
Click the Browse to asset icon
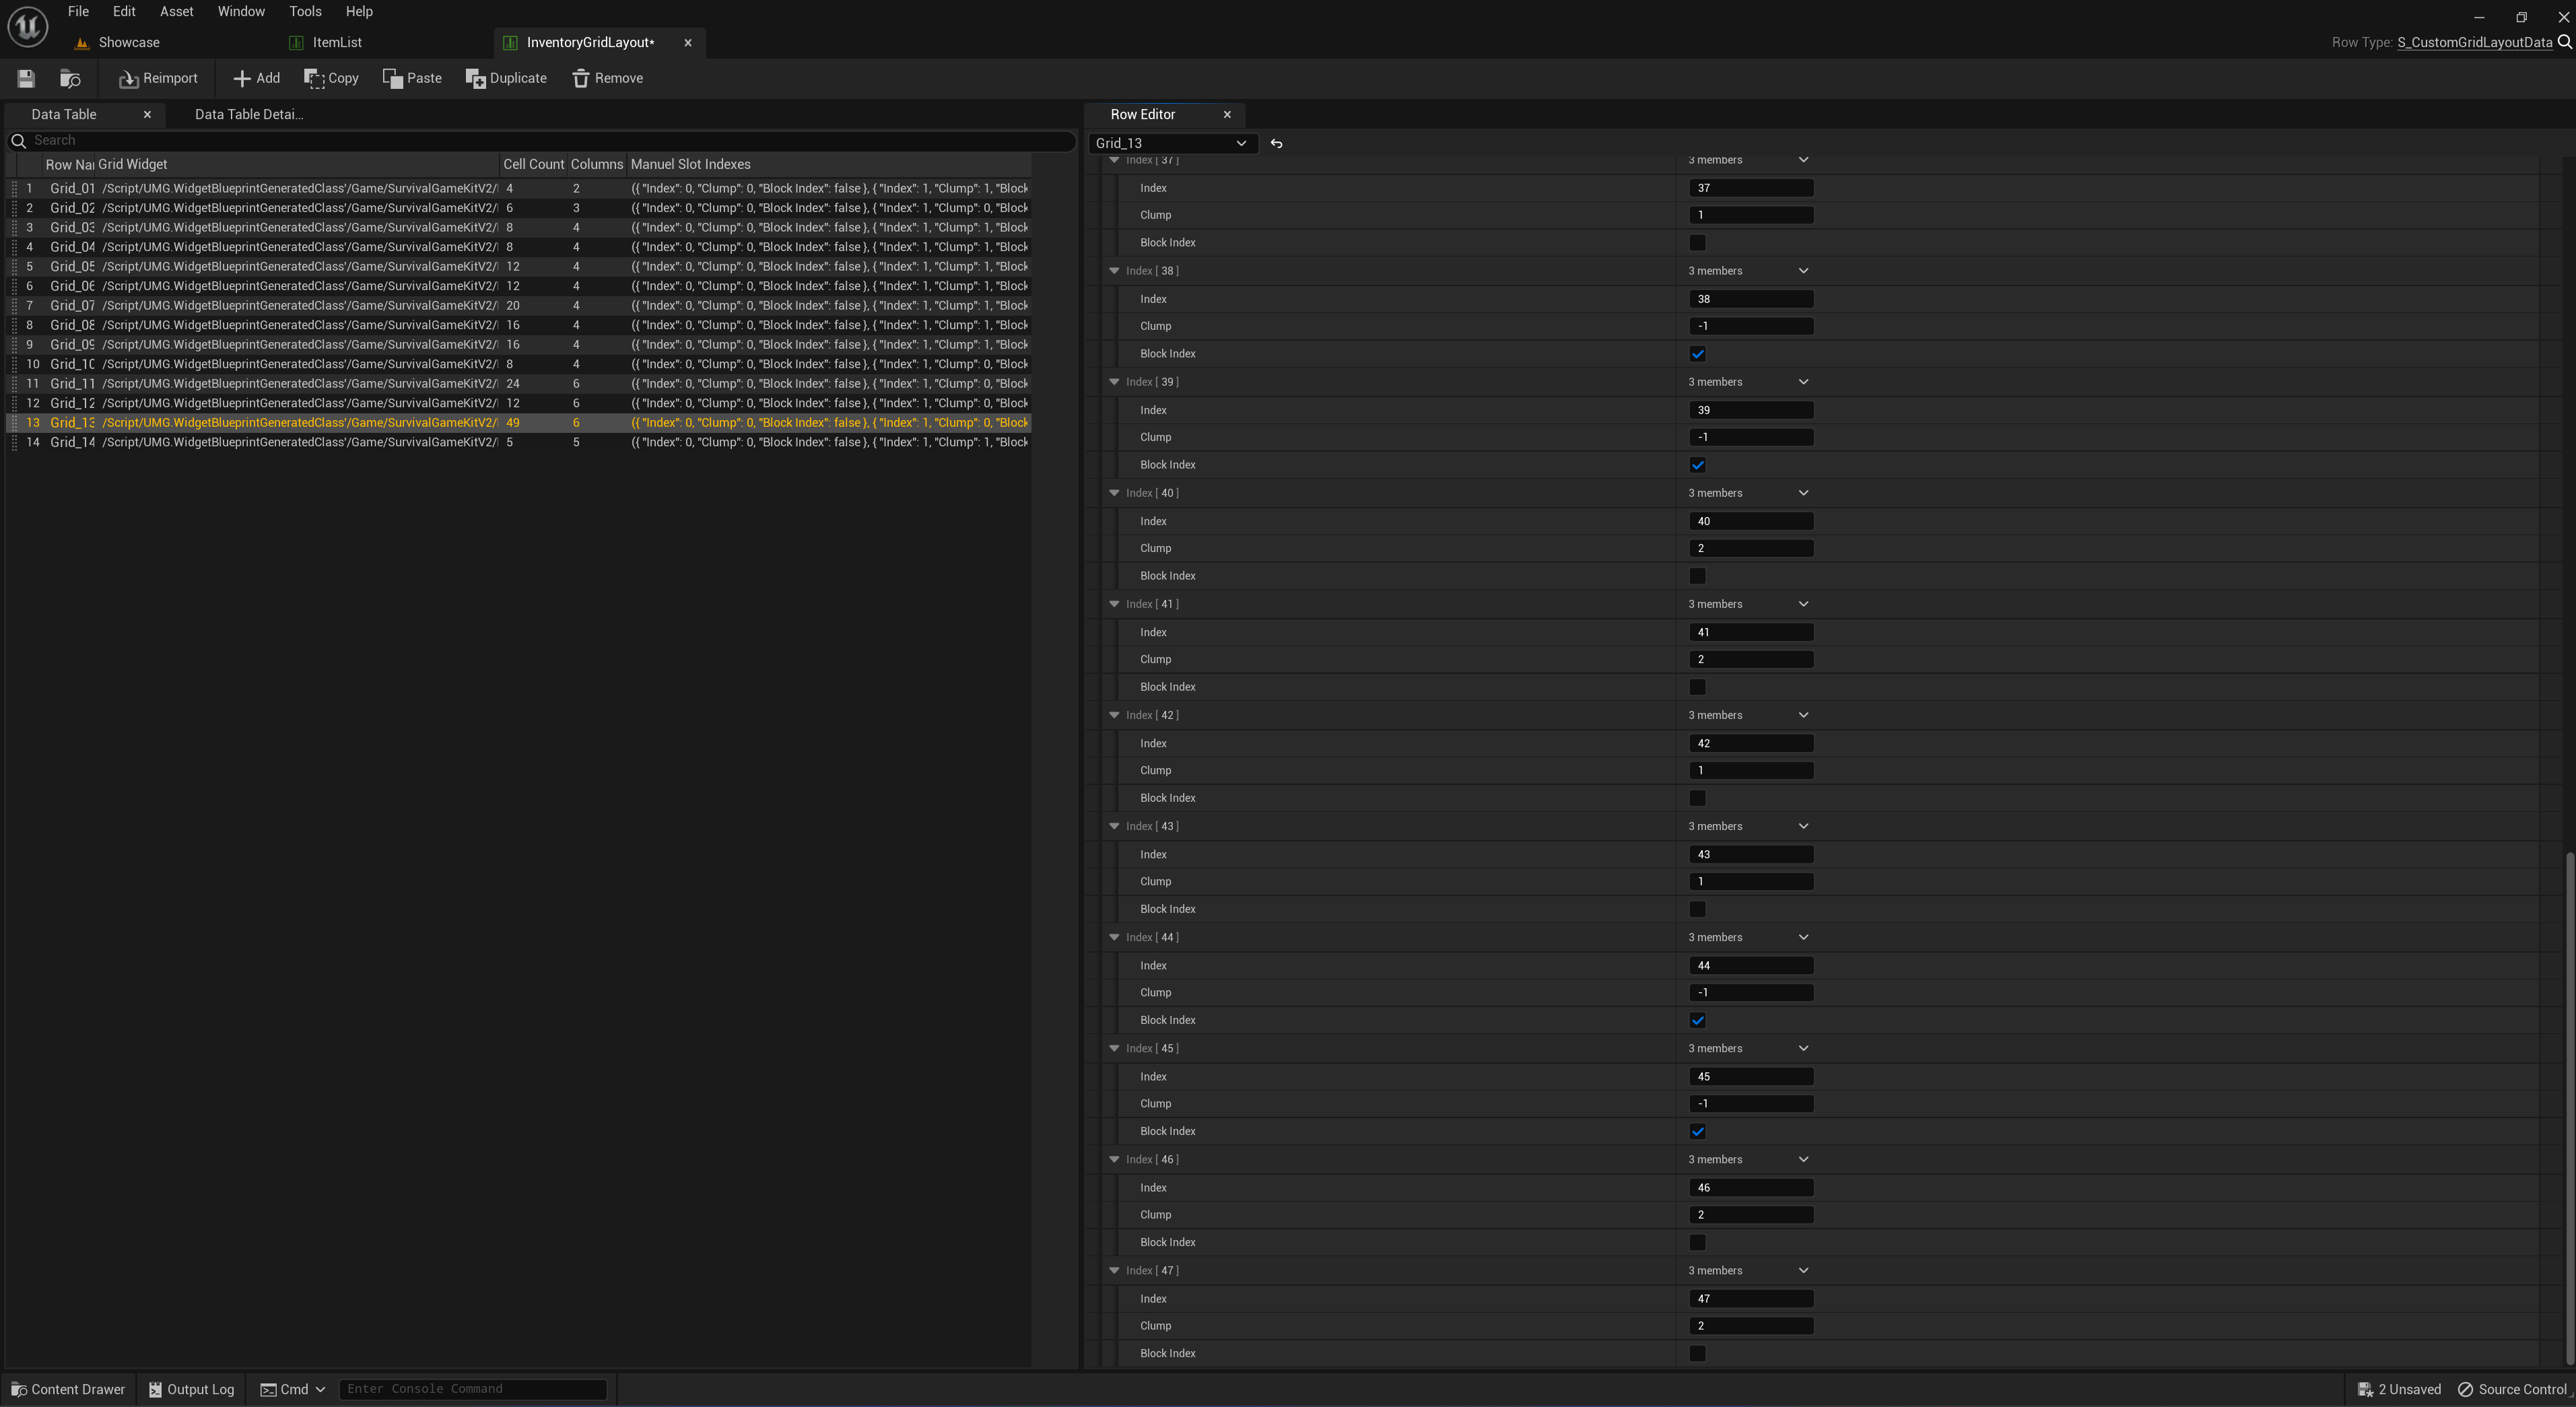tap(70, 78)
